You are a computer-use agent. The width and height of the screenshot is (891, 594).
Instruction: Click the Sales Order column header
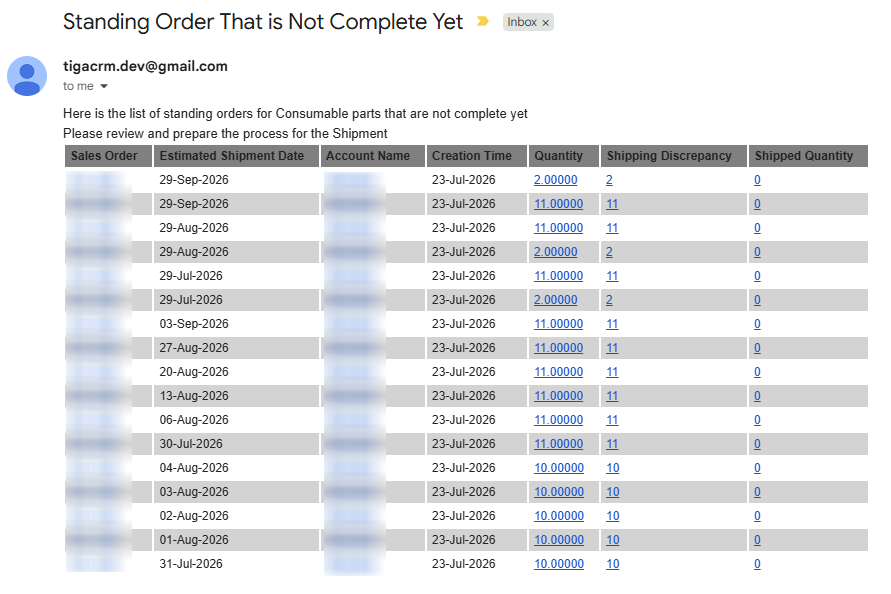tap(108, 156)
